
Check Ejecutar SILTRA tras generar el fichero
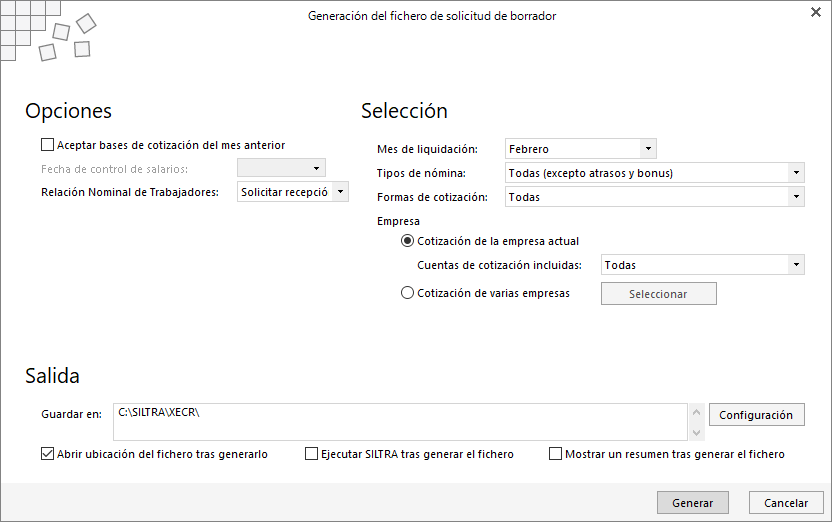[311, 454]
